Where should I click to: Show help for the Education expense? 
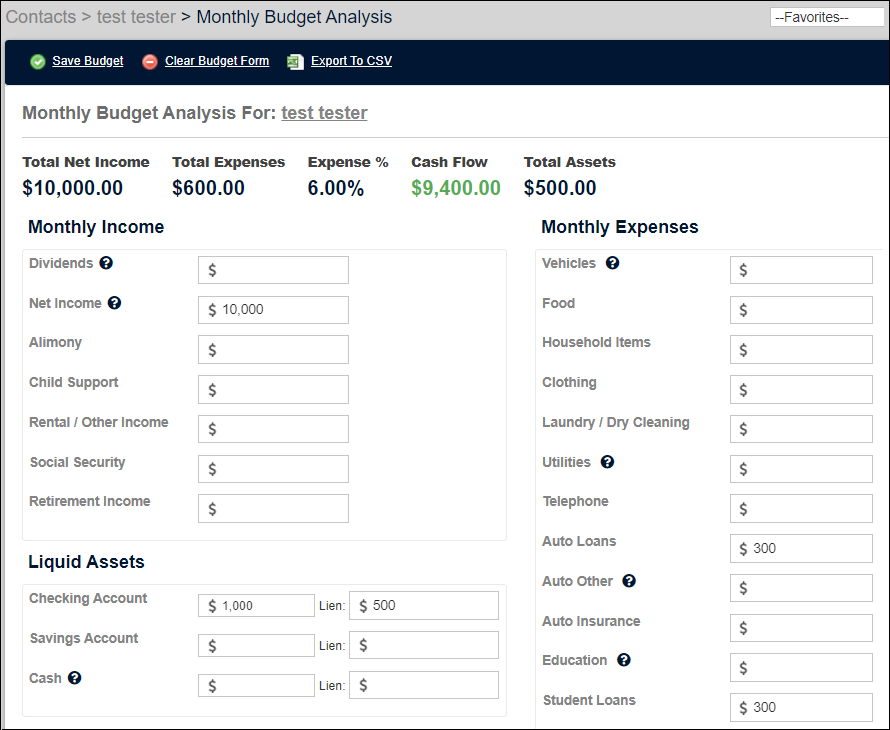(624, 660)
